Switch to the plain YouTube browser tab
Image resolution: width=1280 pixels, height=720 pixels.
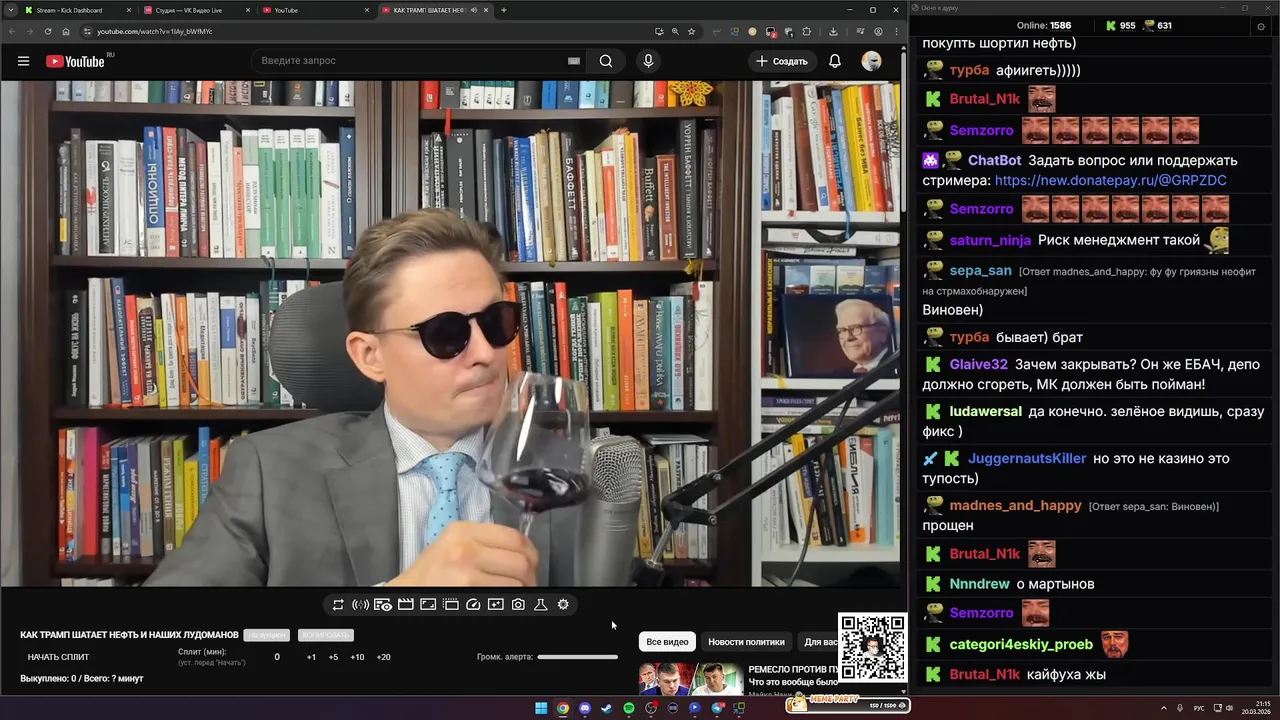click(x=316, y=10)
